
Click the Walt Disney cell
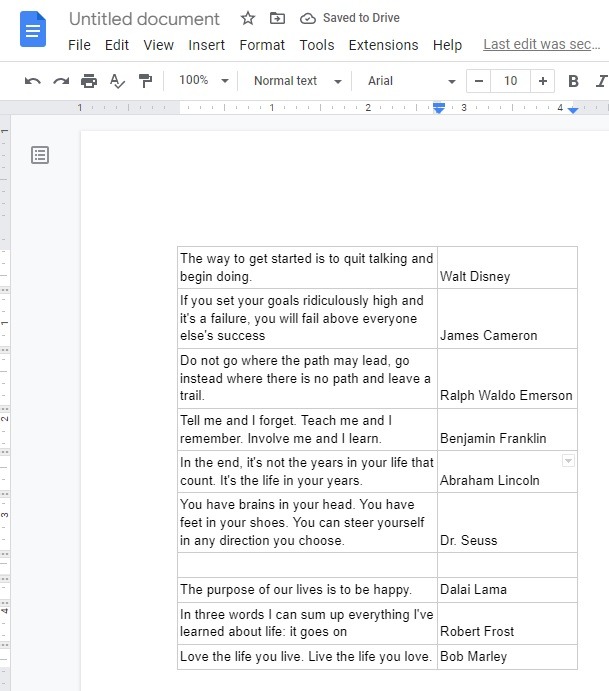[507, 267]
